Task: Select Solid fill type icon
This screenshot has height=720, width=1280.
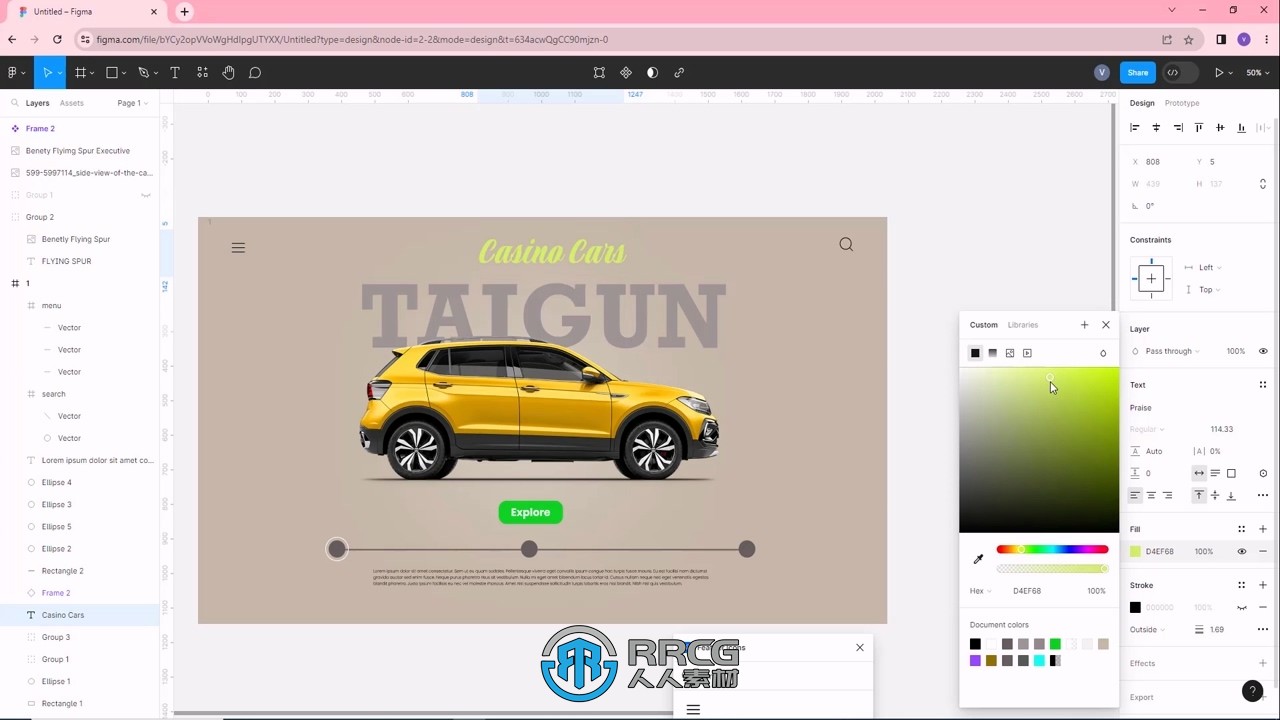Action: click(x=975, y=353)
